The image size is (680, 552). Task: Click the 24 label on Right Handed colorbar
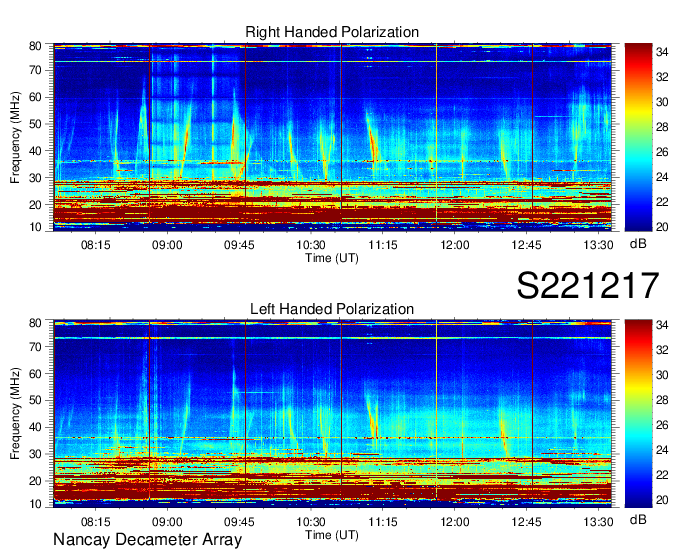click(662, 177)
